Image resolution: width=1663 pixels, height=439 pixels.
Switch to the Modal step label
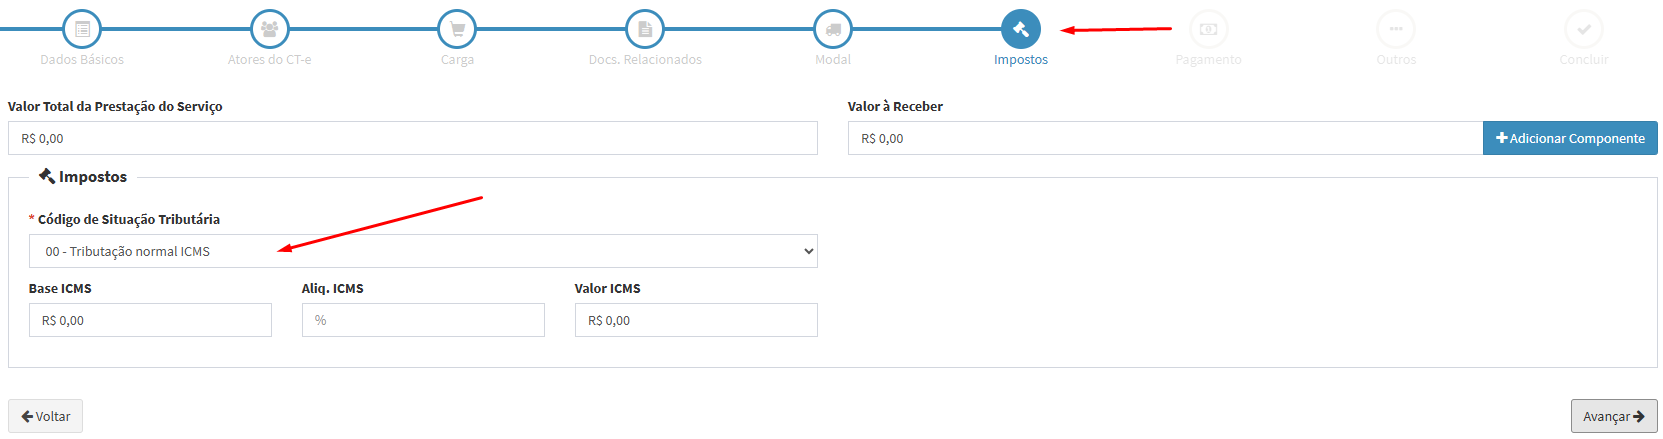click(833, 60)
